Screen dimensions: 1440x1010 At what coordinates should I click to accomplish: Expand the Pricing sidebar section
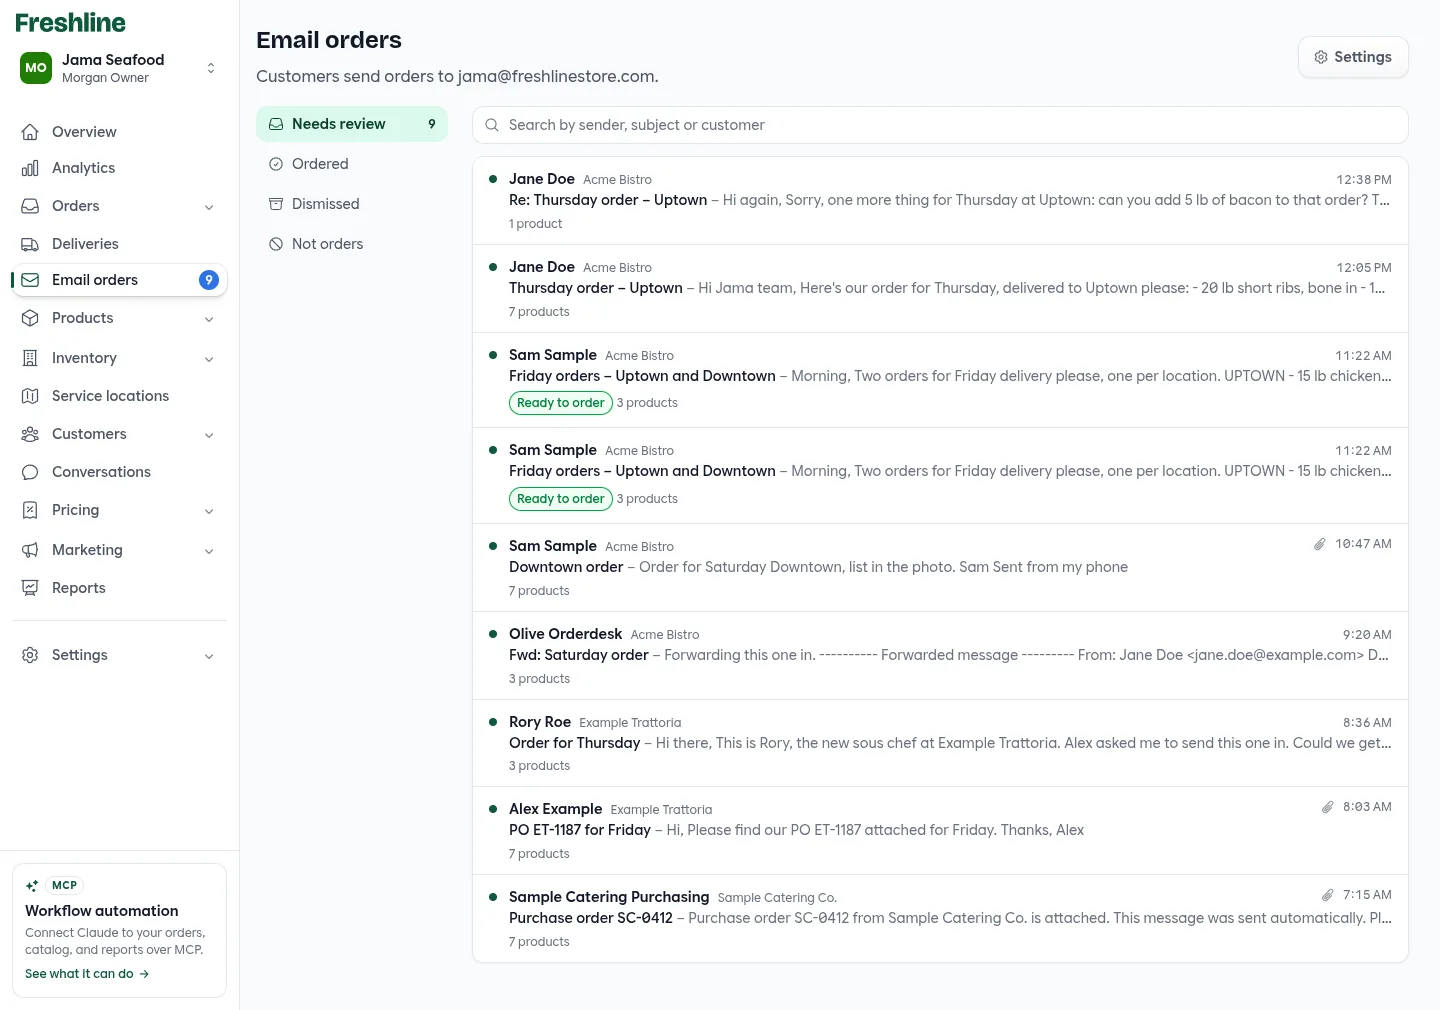209,511
